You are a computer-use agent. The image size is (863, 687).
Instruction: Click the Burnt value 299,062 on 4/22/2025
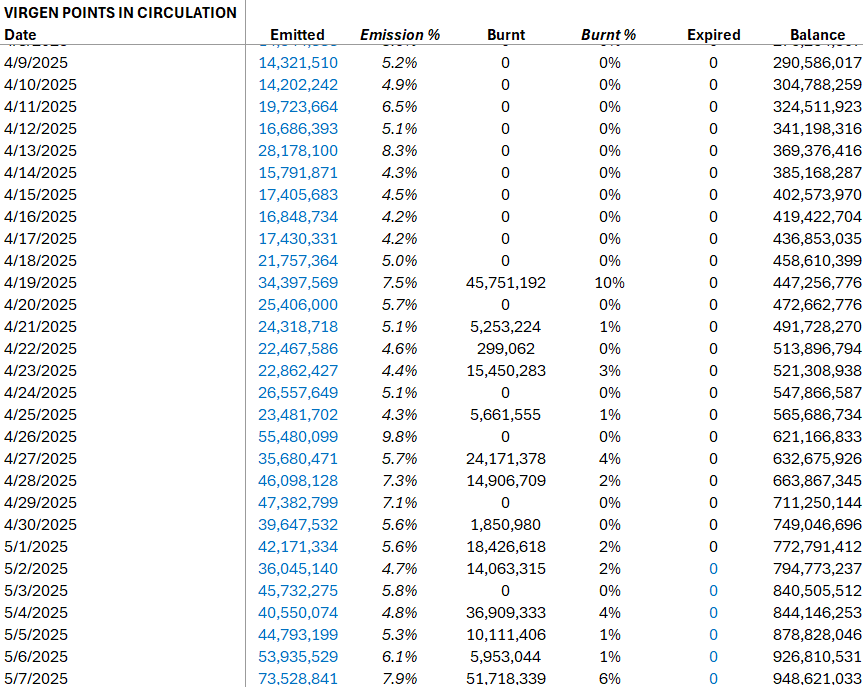[507, 348]
